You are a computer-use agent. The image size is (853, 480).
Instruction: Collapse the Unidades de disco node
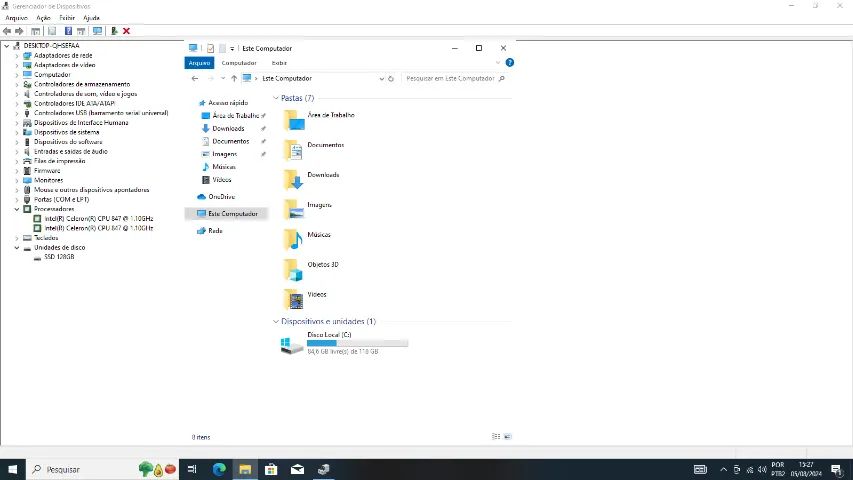pos(17,248)
